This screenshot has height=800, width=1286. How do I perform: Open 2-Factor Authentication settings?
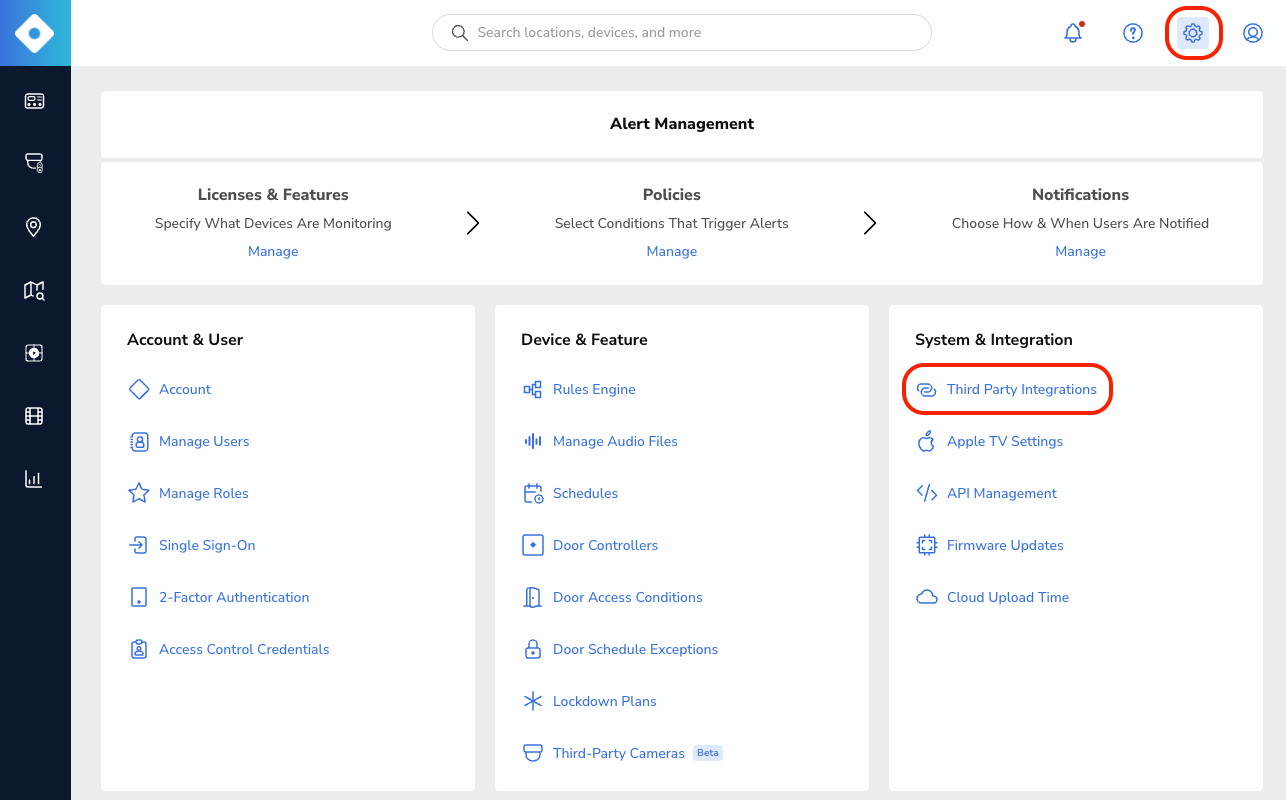(x=234, y=597)
